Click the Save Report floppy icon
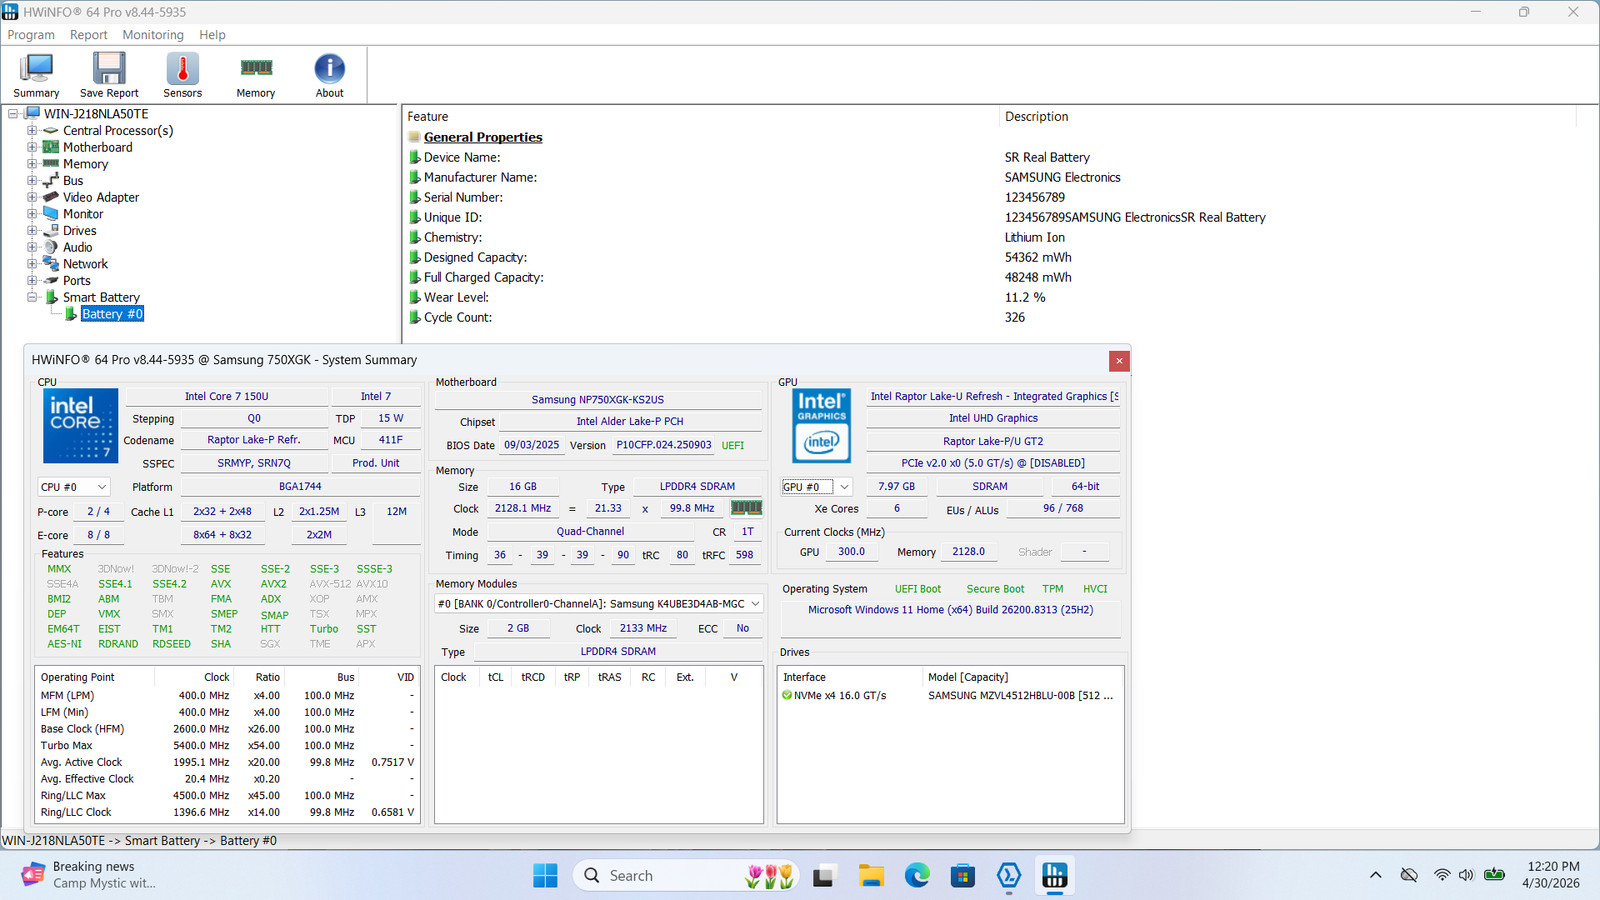This screenshot has width=1600, height=900. (x=109, y=75)
